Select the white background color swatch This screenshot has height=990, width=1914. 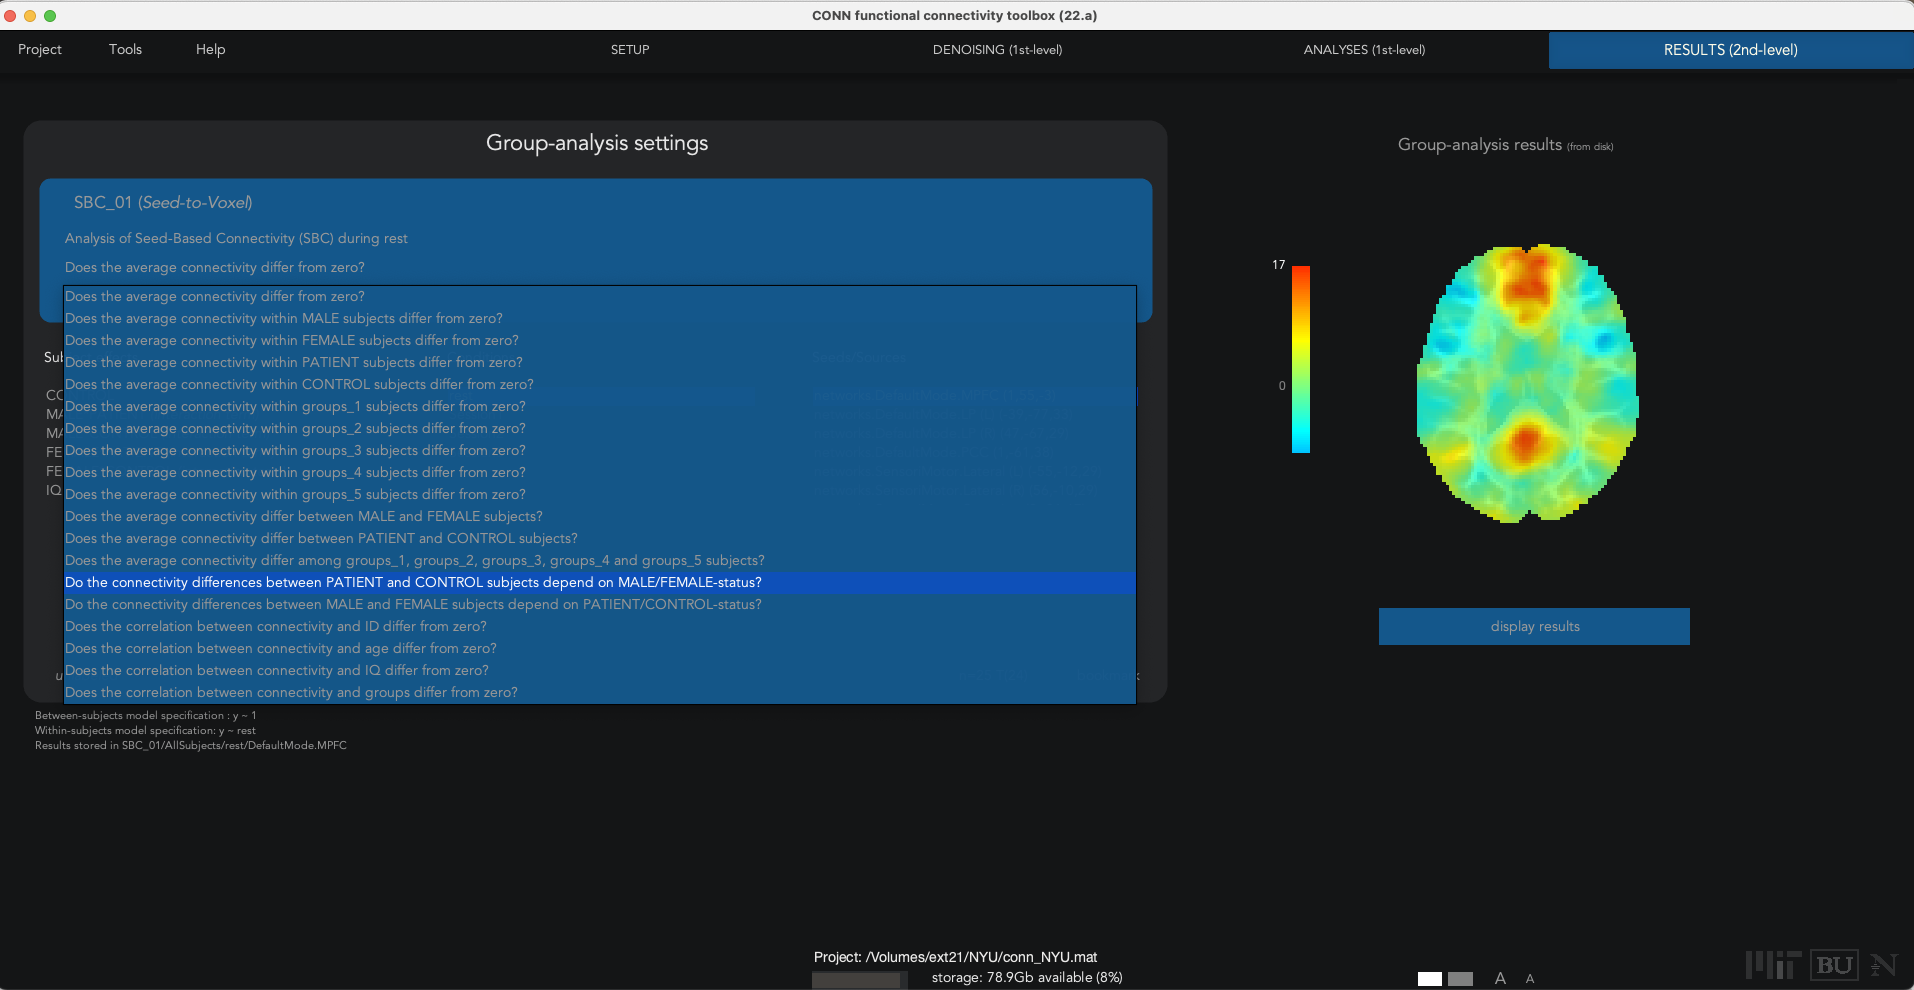[1430, 979]
